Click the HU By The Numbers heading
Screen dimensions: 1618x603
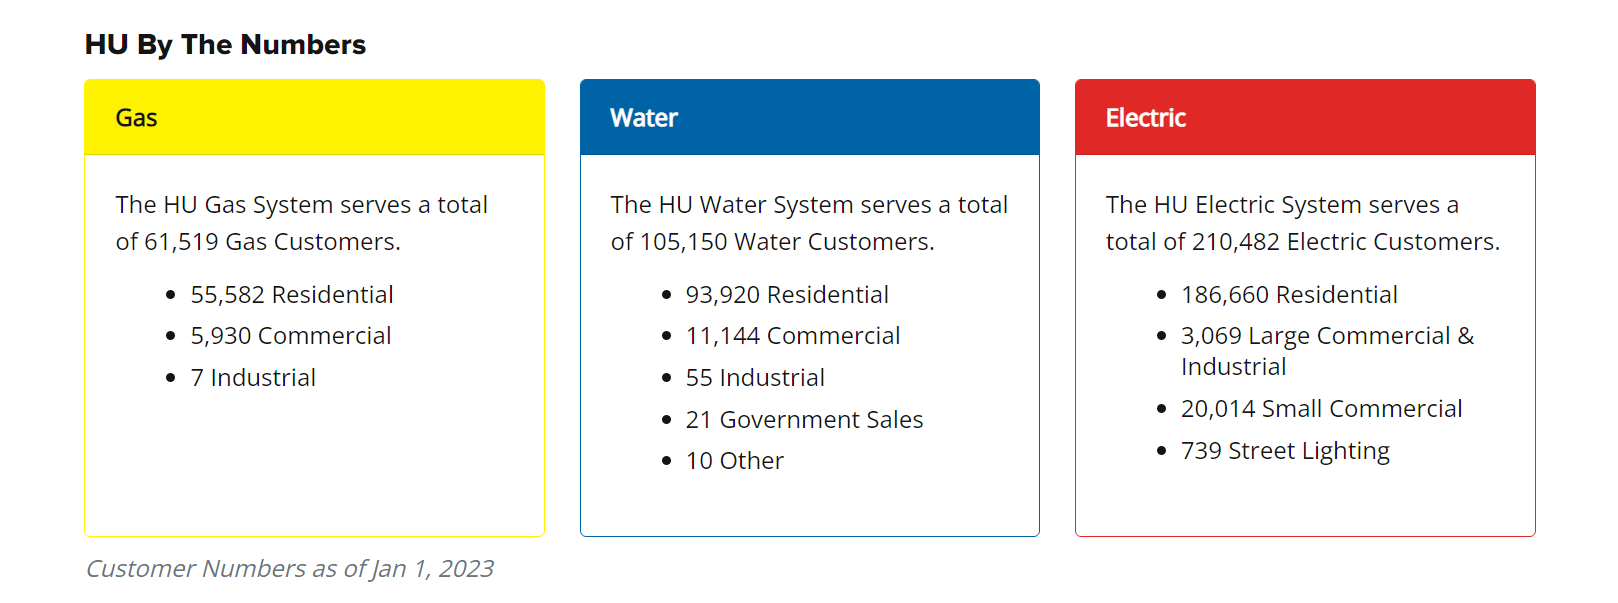pyautogui.click(x=225, y=45)
